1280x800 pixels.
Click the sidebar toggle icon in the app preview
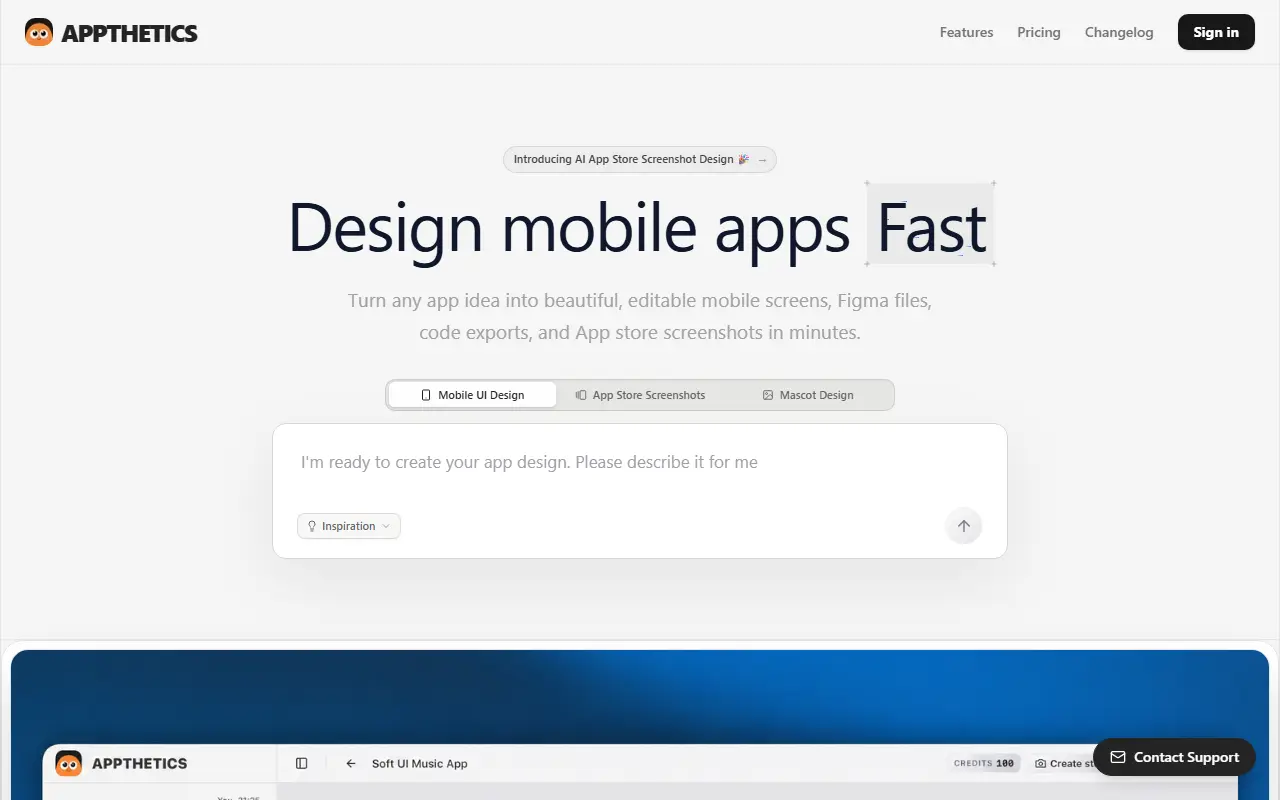(302, 763)
